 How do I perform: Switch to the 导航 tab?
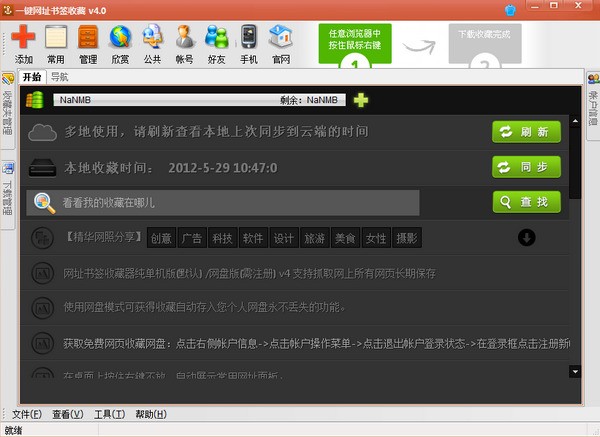point(60,77)
